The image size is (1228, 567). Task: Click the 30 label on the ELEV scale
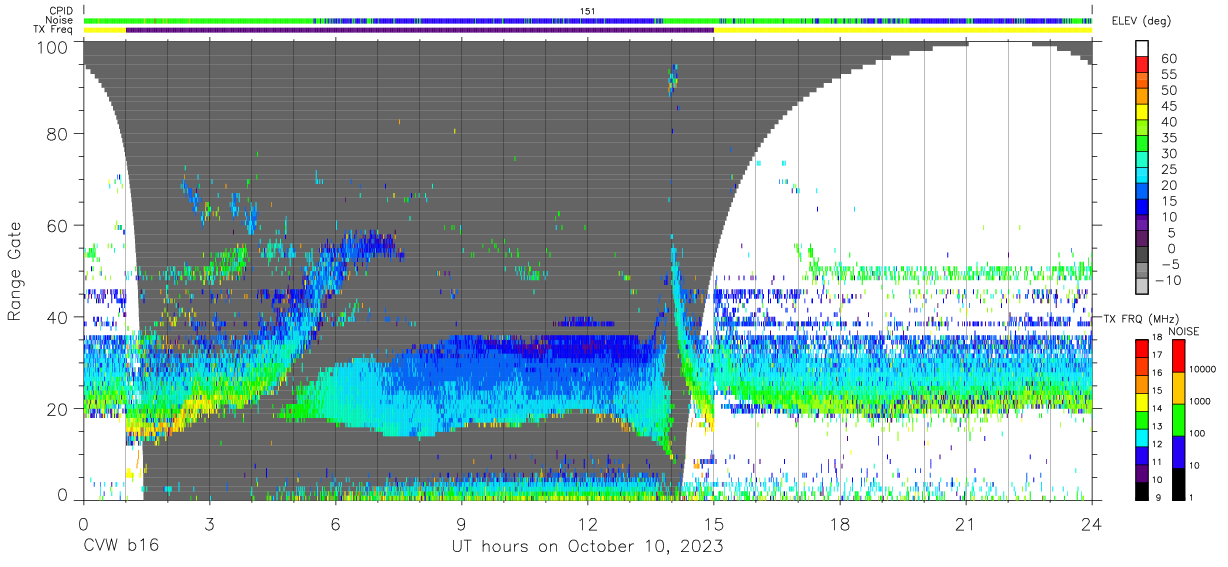pos(1168,154)
